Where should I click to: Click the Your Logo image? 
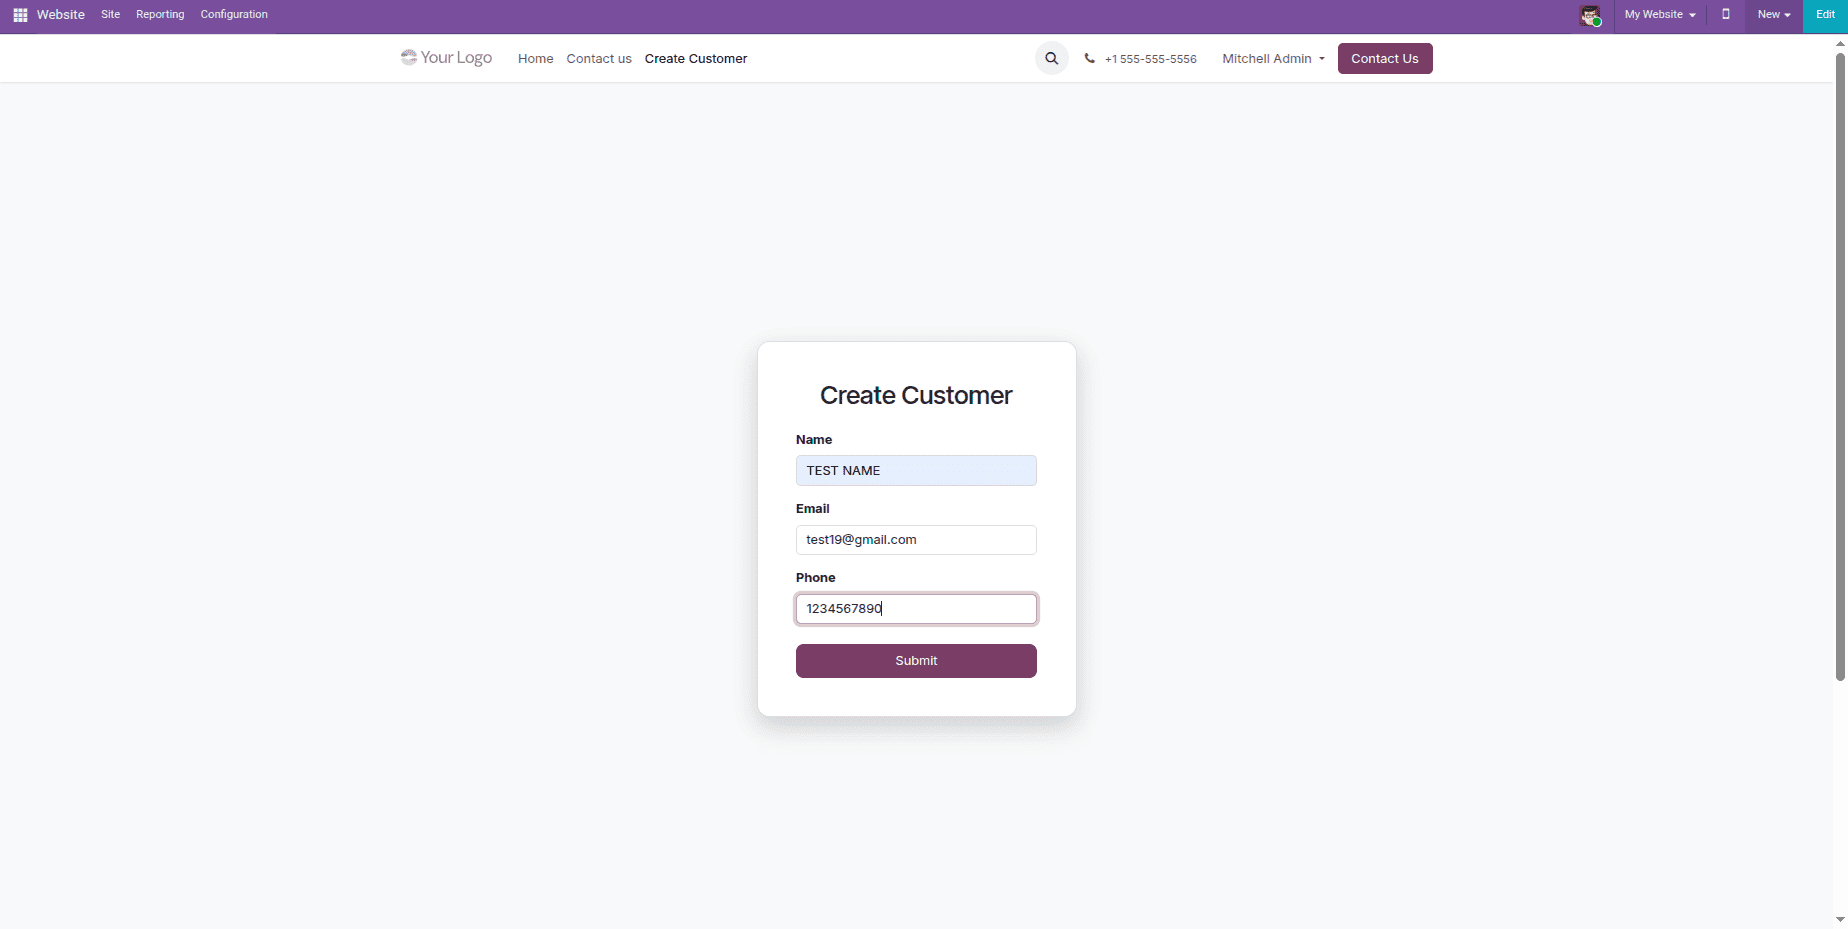446,57
